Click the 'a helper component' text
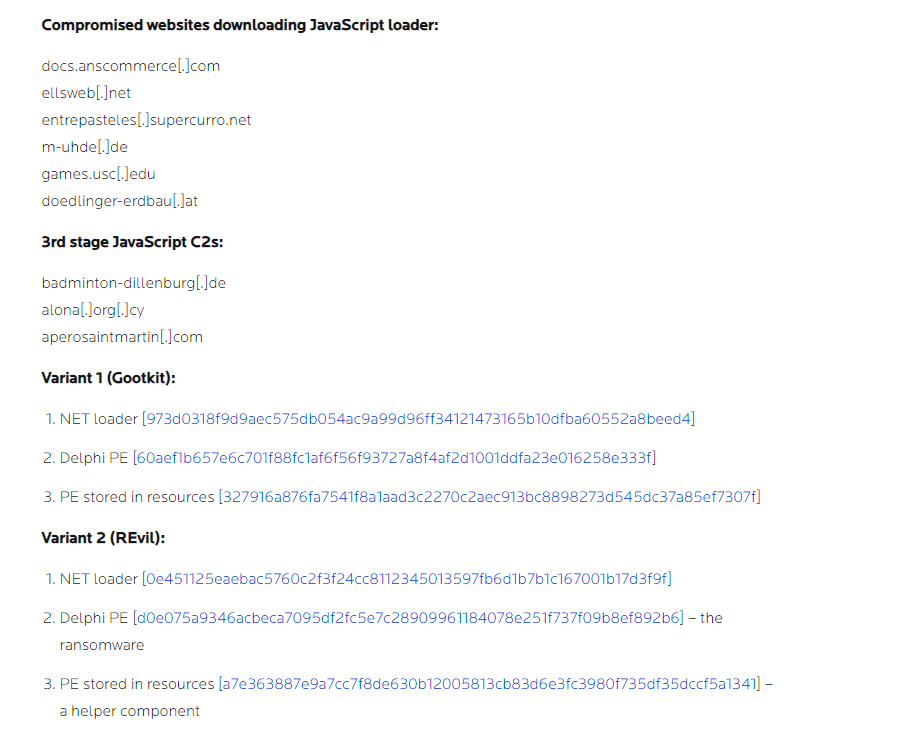The height and width of the screenshot is (738, 905). point(130,711)
